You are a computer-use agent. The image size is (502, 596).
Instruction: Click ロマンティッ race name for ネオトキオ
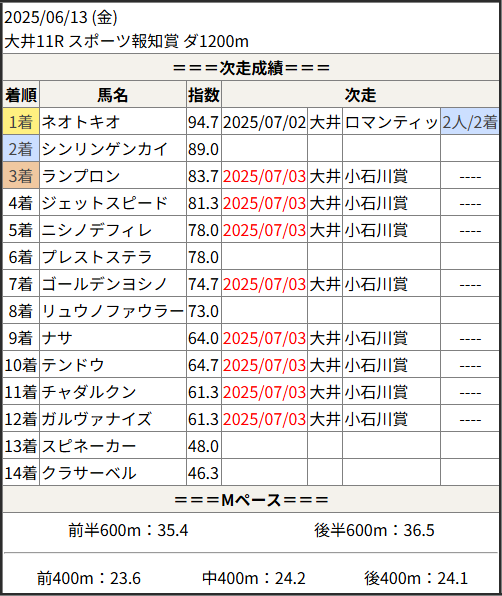pos(391,122)
